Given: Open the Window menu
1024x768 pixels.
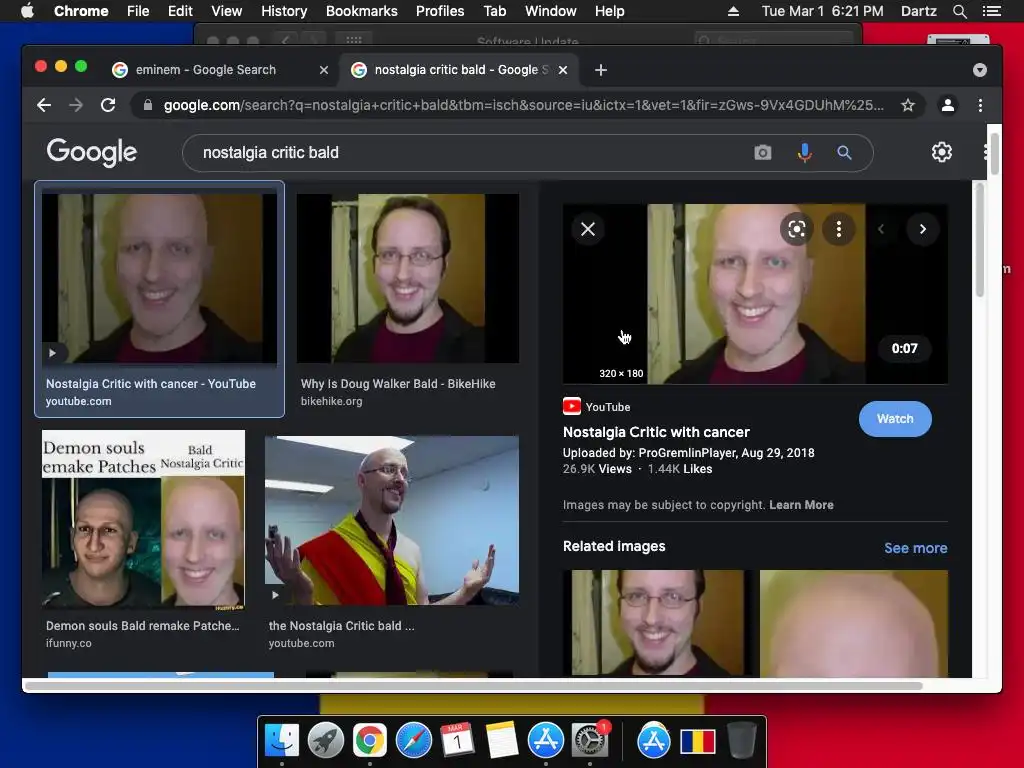Looking at the screenshot, I should [x=551, y=11].
